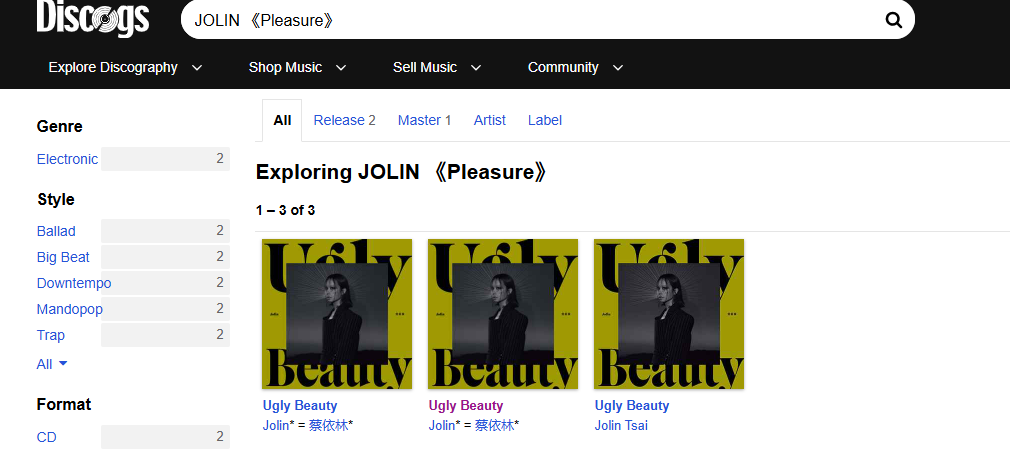Image resolution: width=1010 pixels, height=450 pixels.
Task: Expand the Explore Discography menu
Action: point(126,68)
